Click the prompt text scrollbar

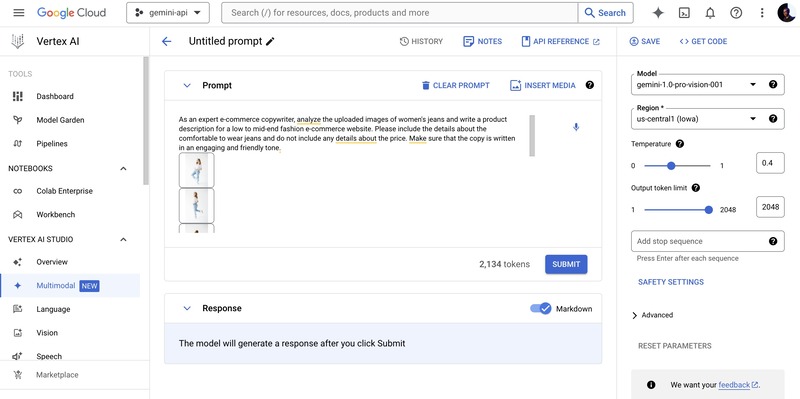pyautogui.click(x=532, y=135)
